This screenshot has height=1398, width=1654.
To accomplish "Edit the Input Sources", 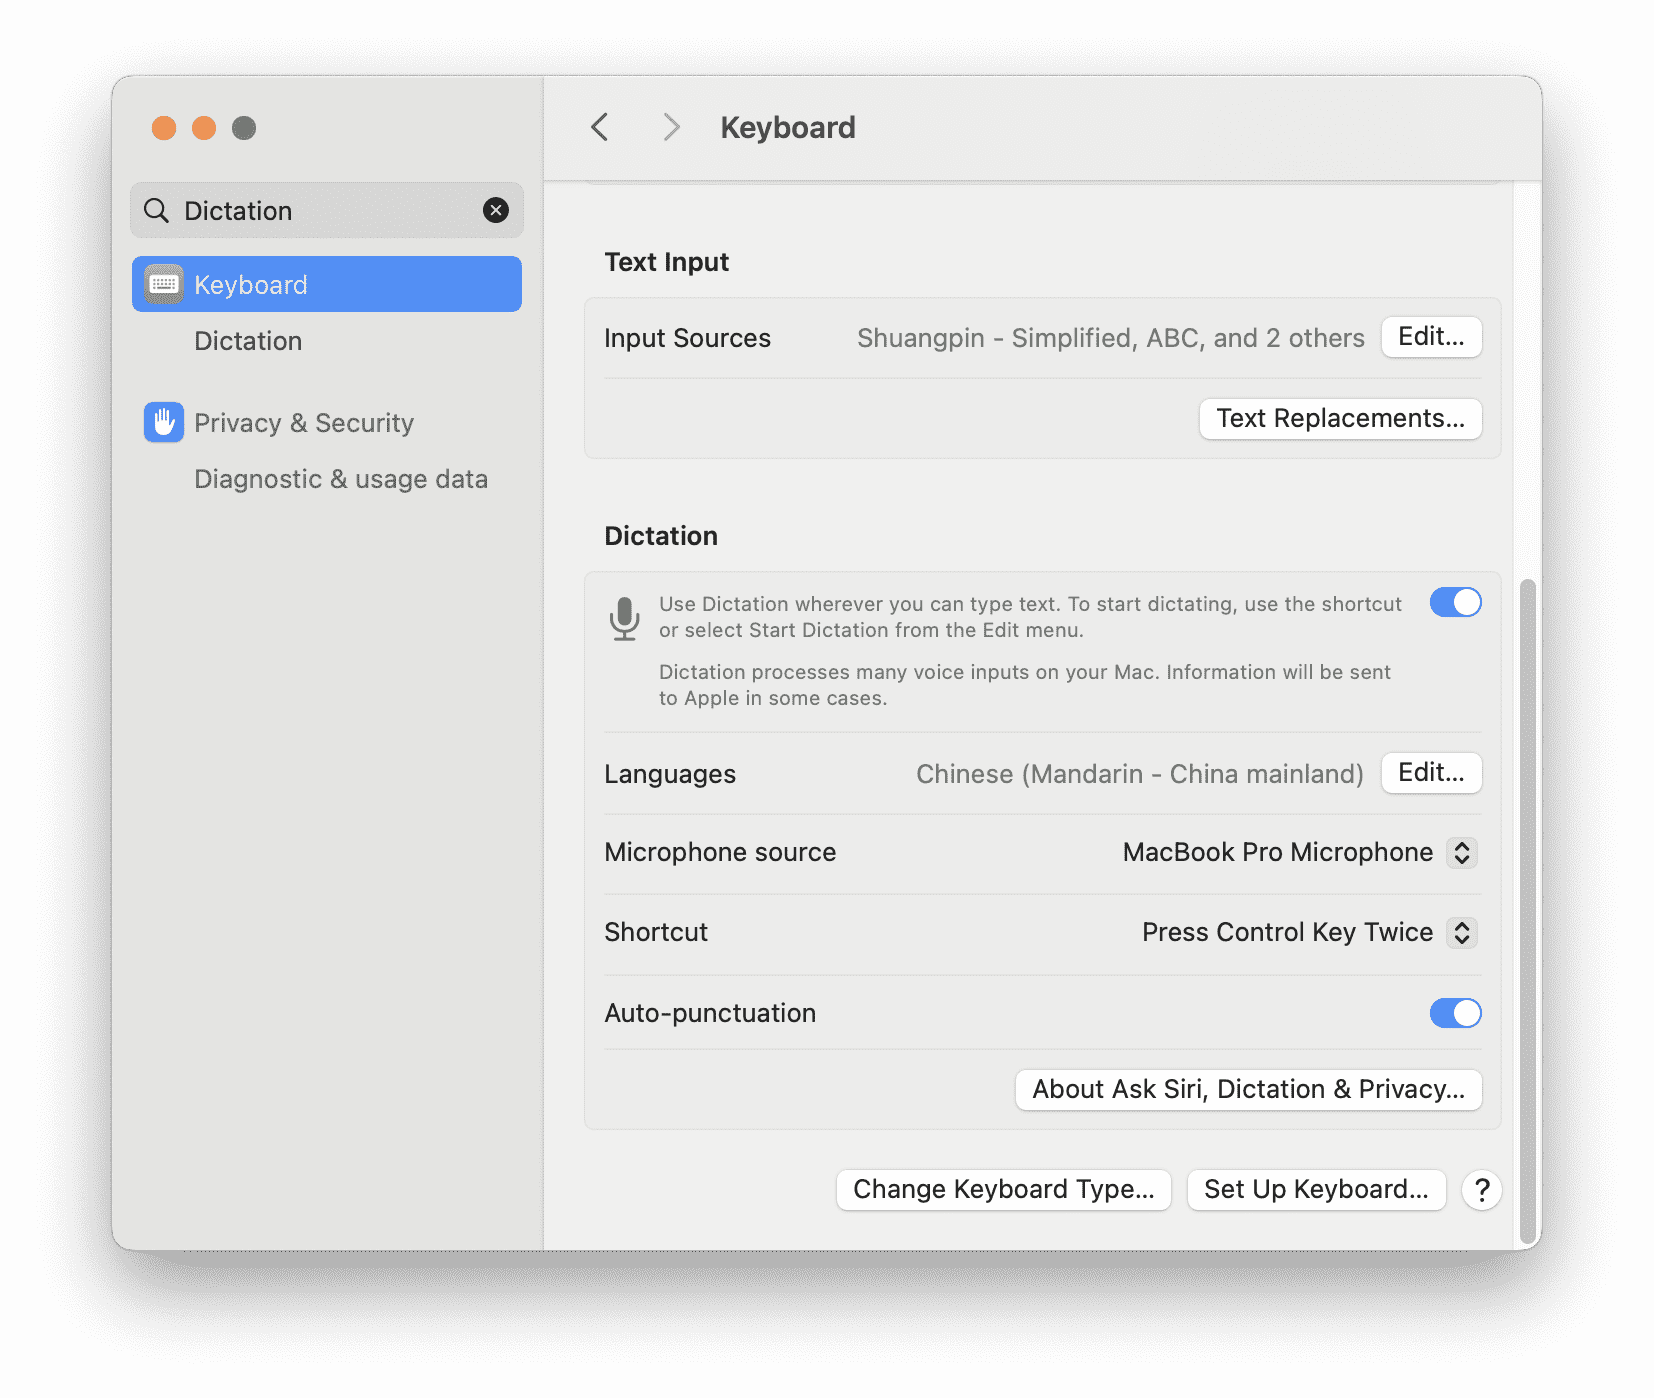I will point(1431,337).
